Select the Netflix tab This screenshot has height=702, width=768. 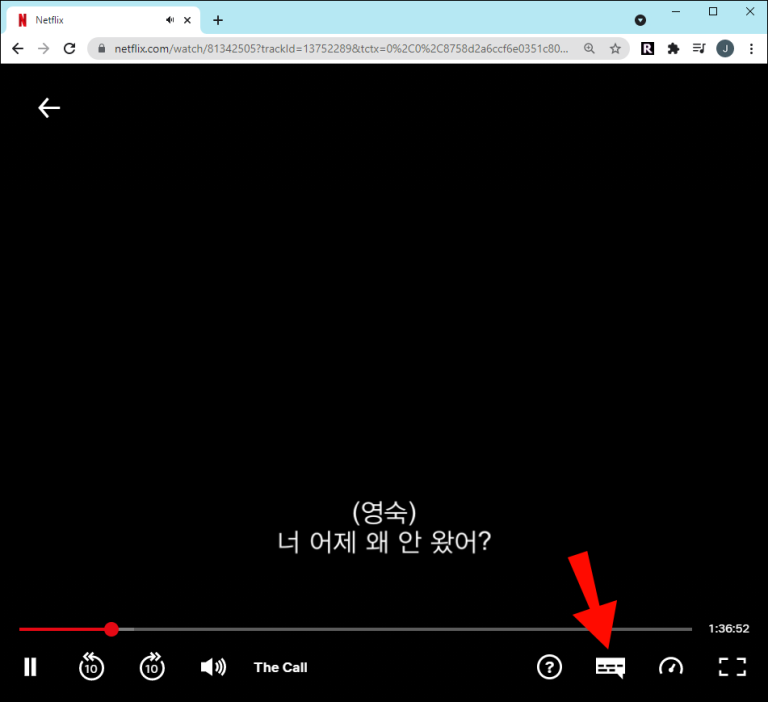tap(103, 20)
